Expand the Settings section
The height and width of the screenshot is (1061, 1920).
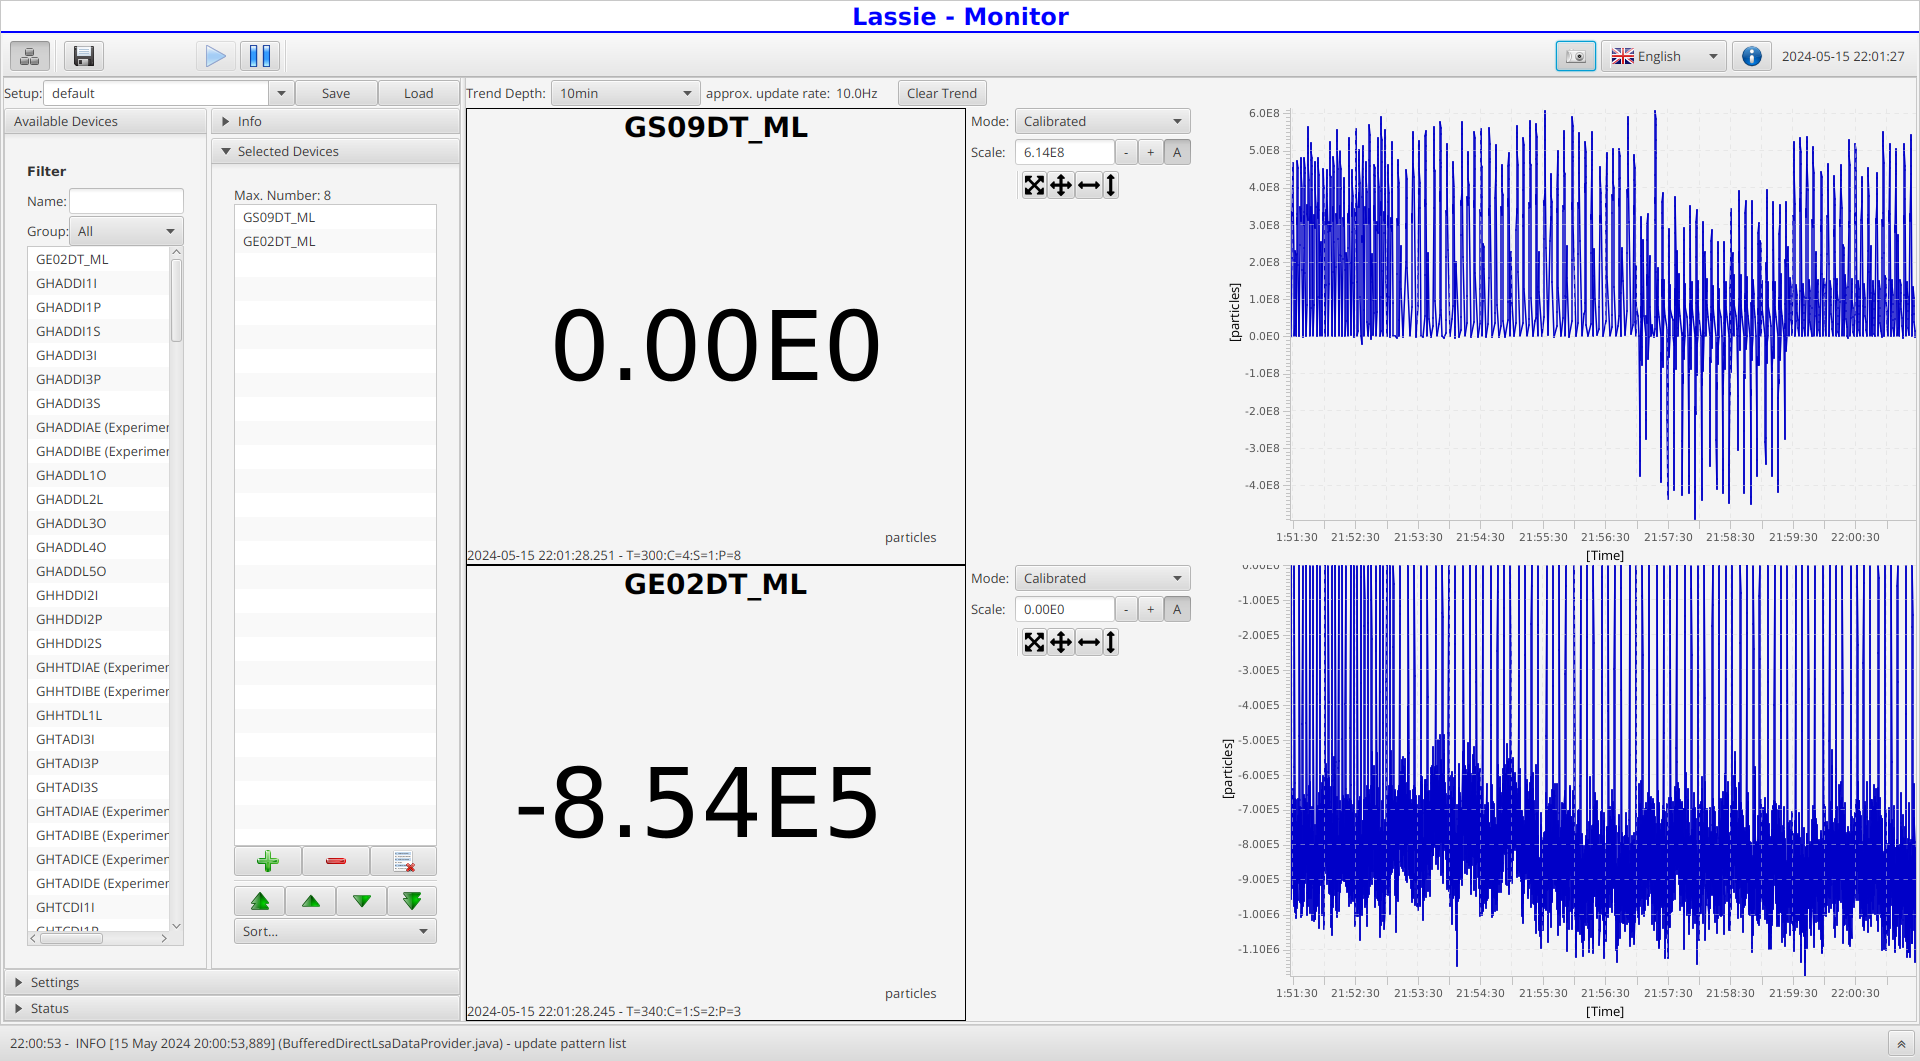[232, 982]
